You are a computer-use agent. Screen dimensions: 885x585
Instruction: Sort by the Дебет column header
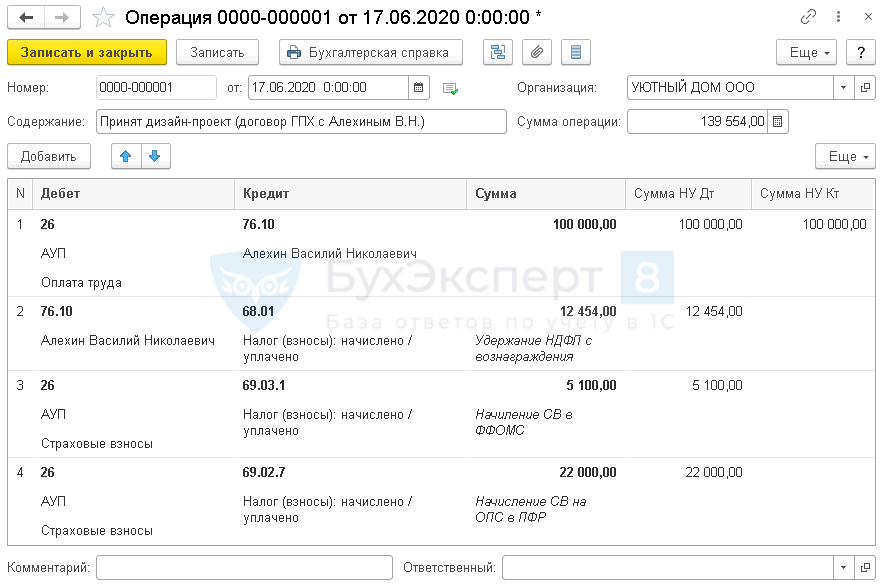(134, 194)
